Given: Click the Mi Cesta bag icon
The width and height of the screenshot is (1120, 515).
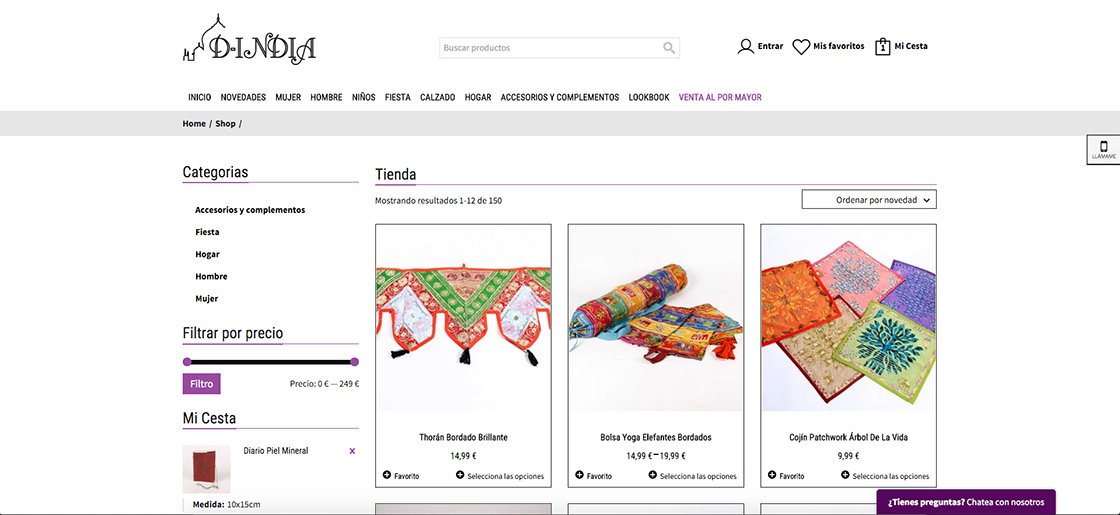Looking at the screenshot, I should pos(883,46).
